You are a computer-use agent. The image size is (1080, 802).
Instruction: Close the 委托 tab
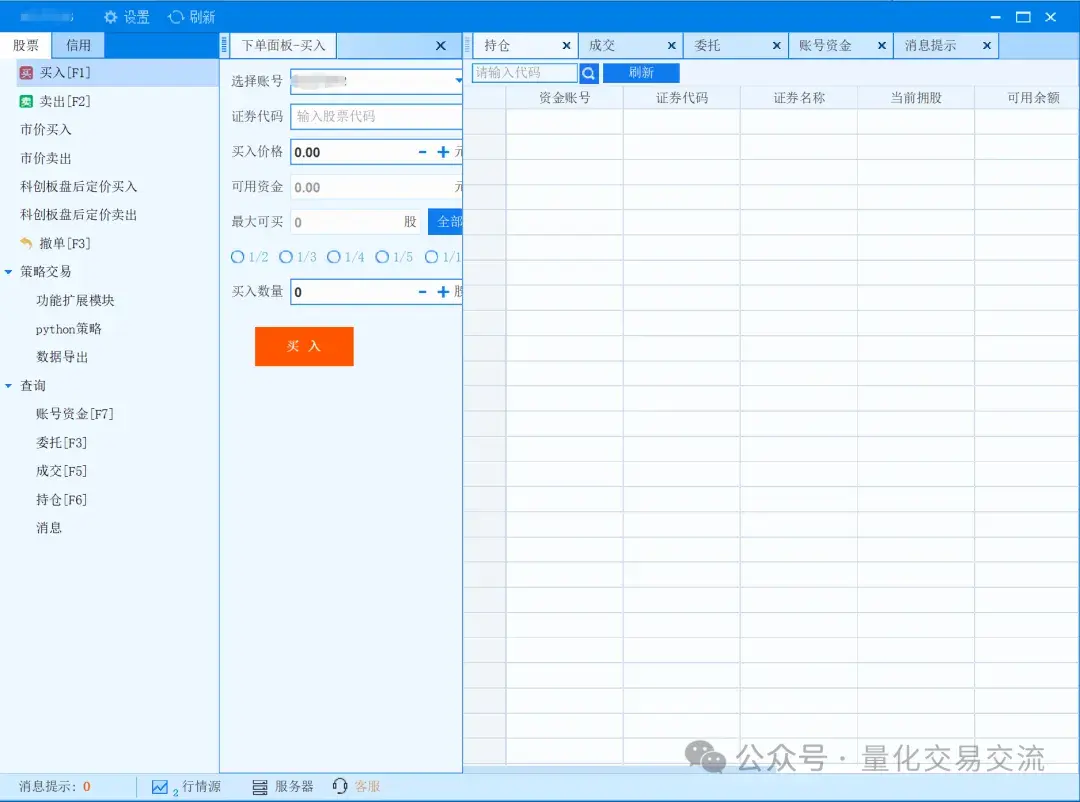click(x=776, y=45)
